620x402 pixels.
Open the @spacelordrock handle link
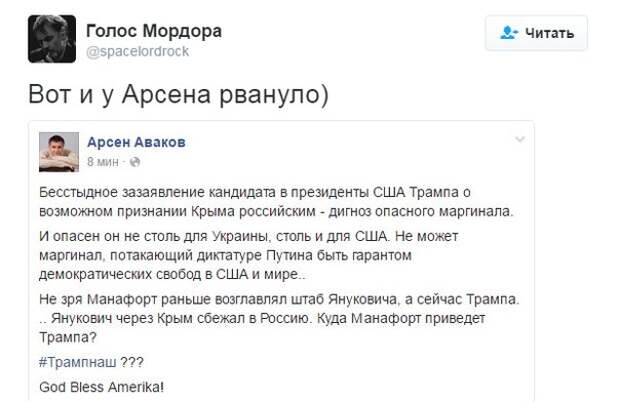(x=137, y=51)
